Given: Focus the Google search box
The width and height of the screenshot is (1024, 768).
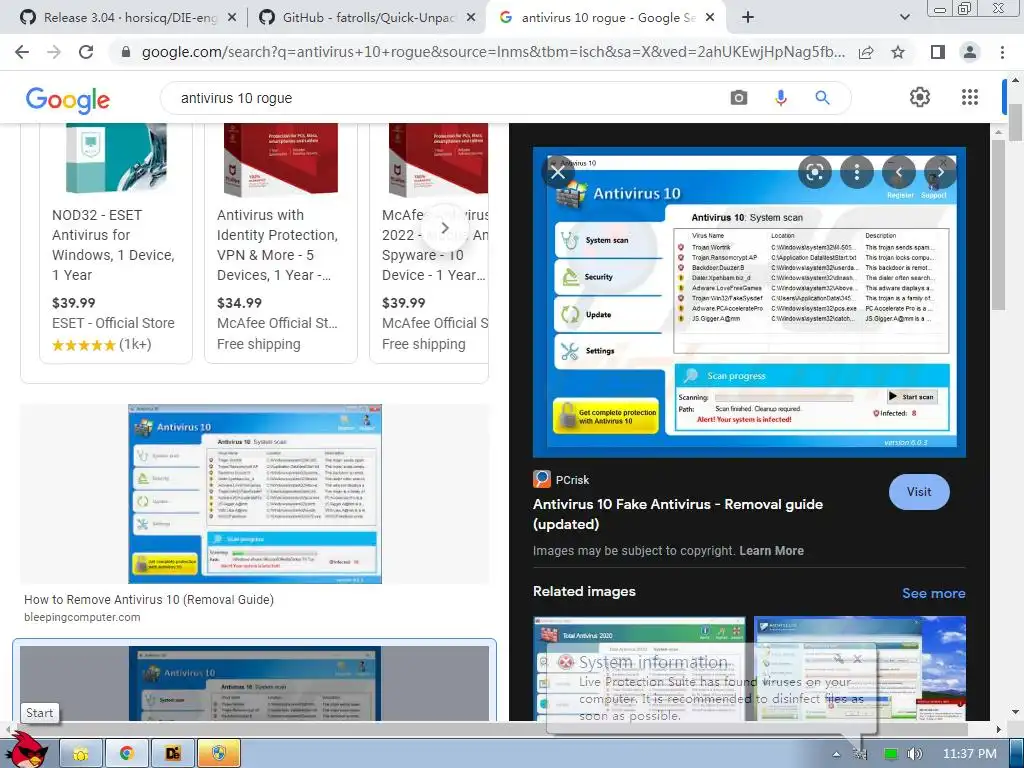Looking at the screenshot, I should 444,99.
